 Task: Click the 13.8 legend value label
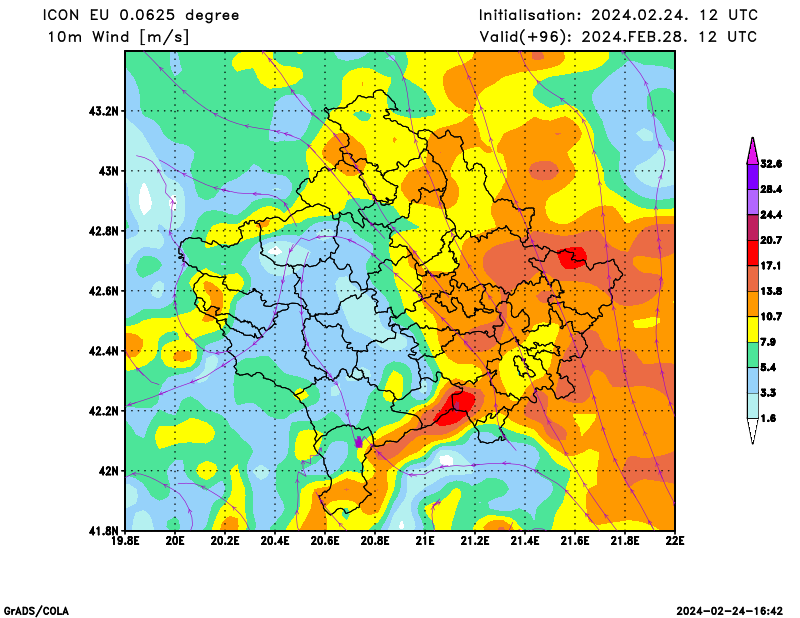pos(771,291)
